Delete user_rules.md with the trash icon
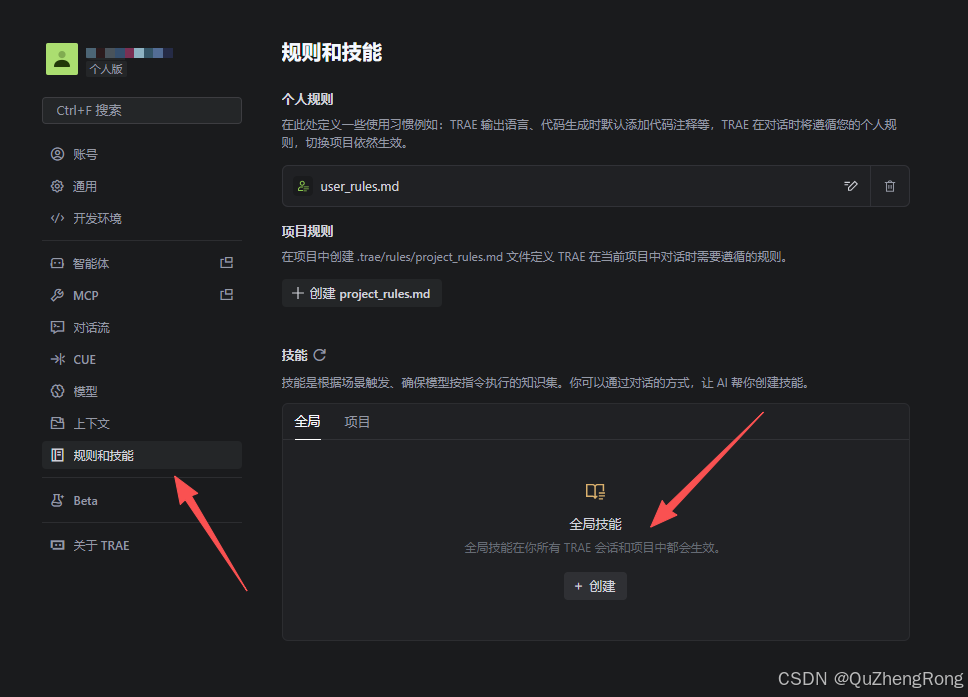 coord(890,186)
